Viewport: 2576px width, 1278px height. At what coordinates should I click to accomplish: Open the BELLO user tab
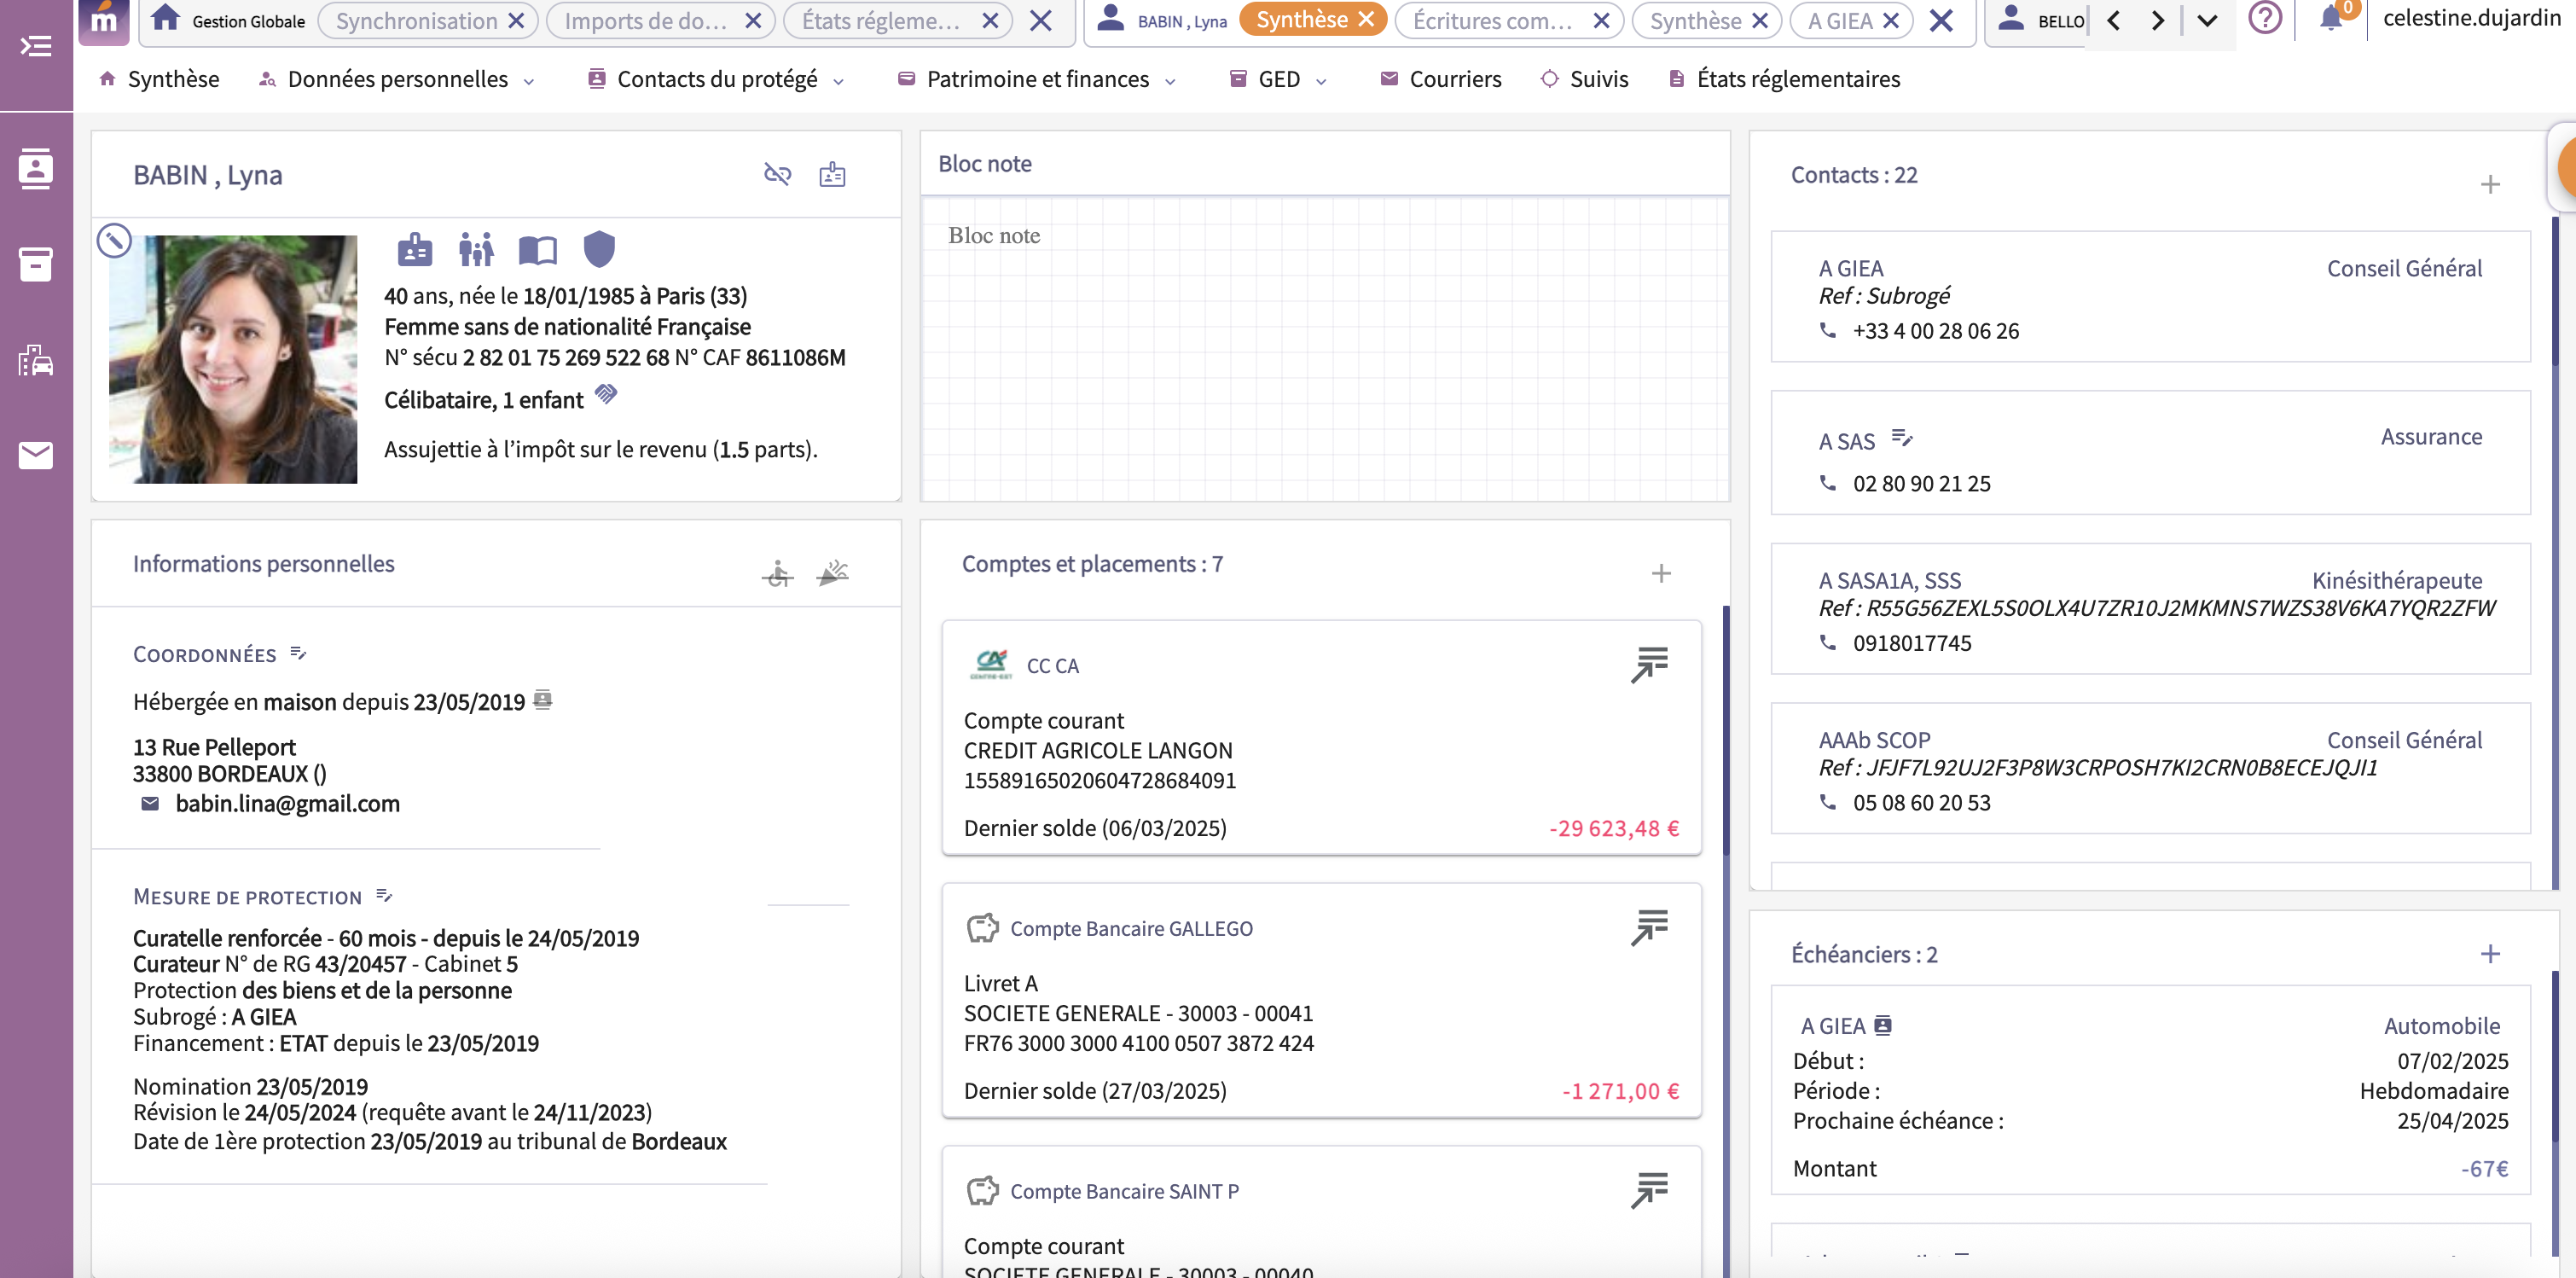pos(2042,21)
